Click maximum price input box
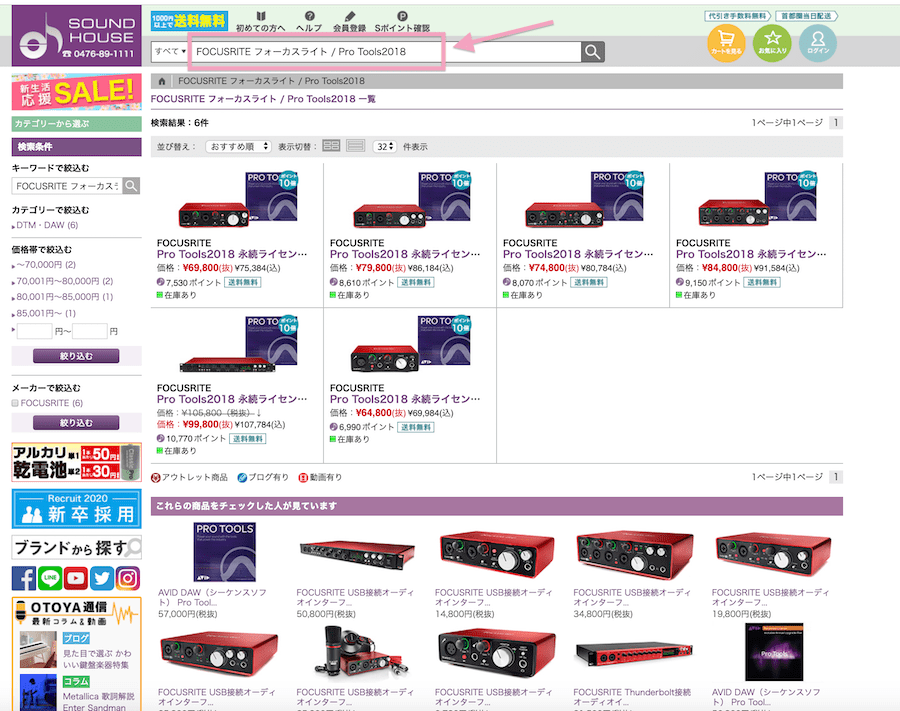 [x=90, y=331]
